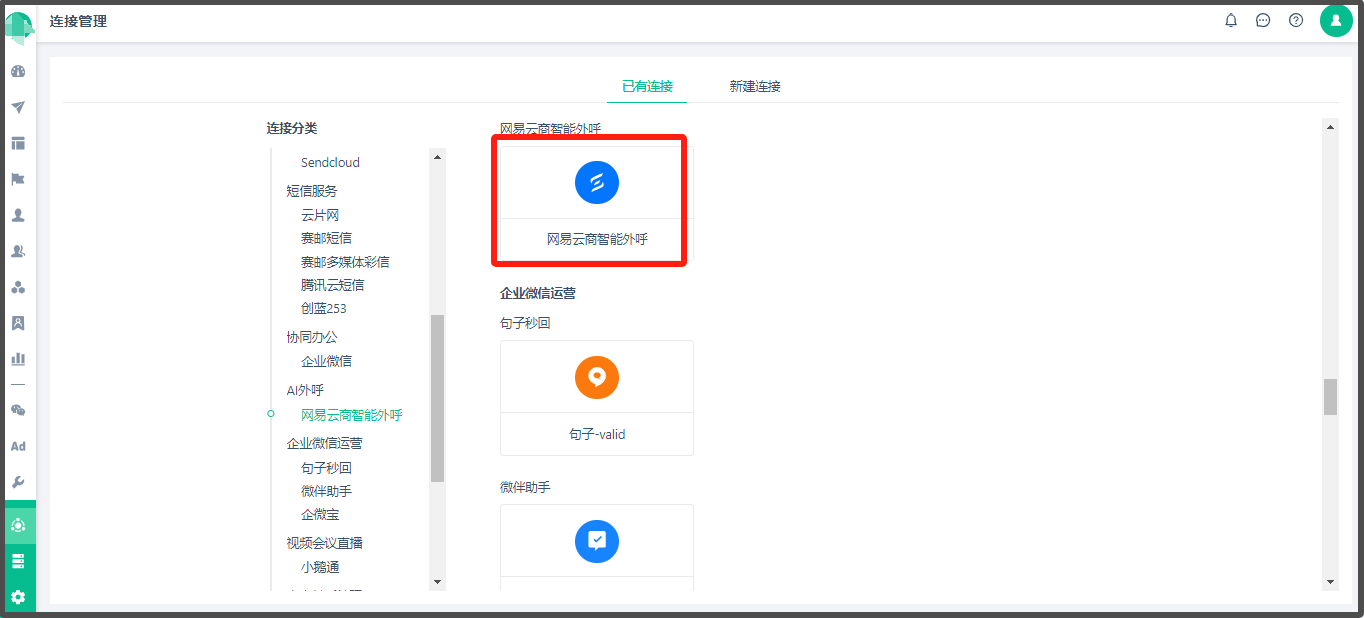Image resolution: width=1364 pixels, height=618 pixels.
Task: Click the 企业微信运营 section heading in content
Action: (x=538, y=293)
